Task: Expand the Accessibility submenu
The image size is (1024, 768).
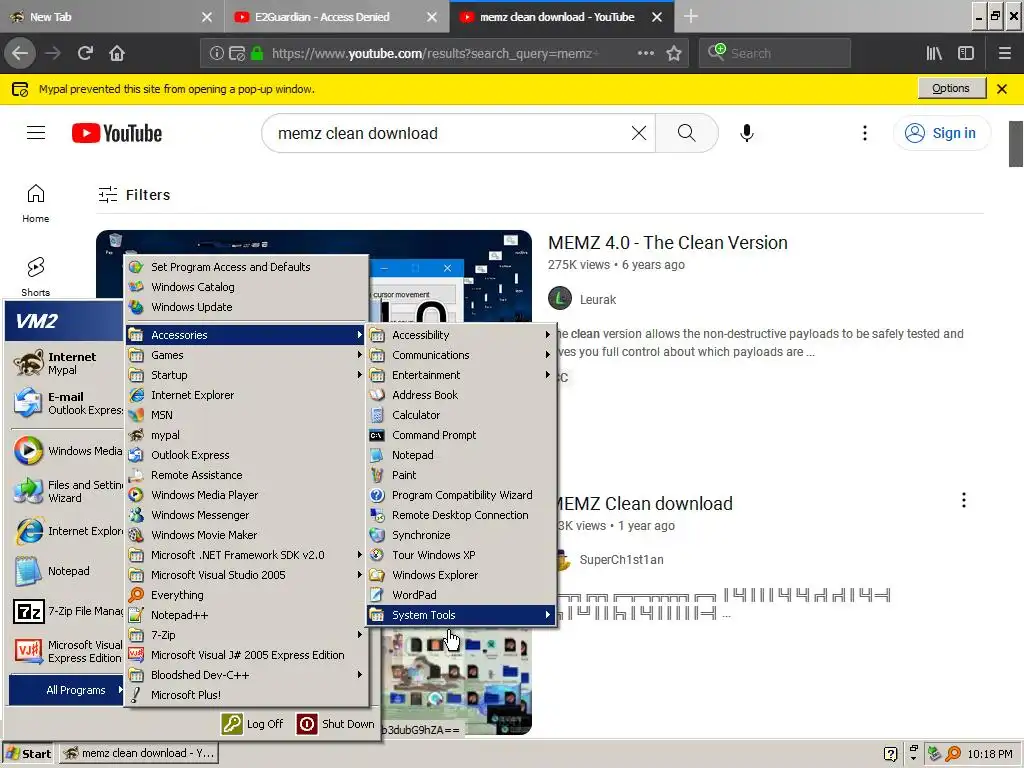Action: pyautogui.click(x=461, y=335)
